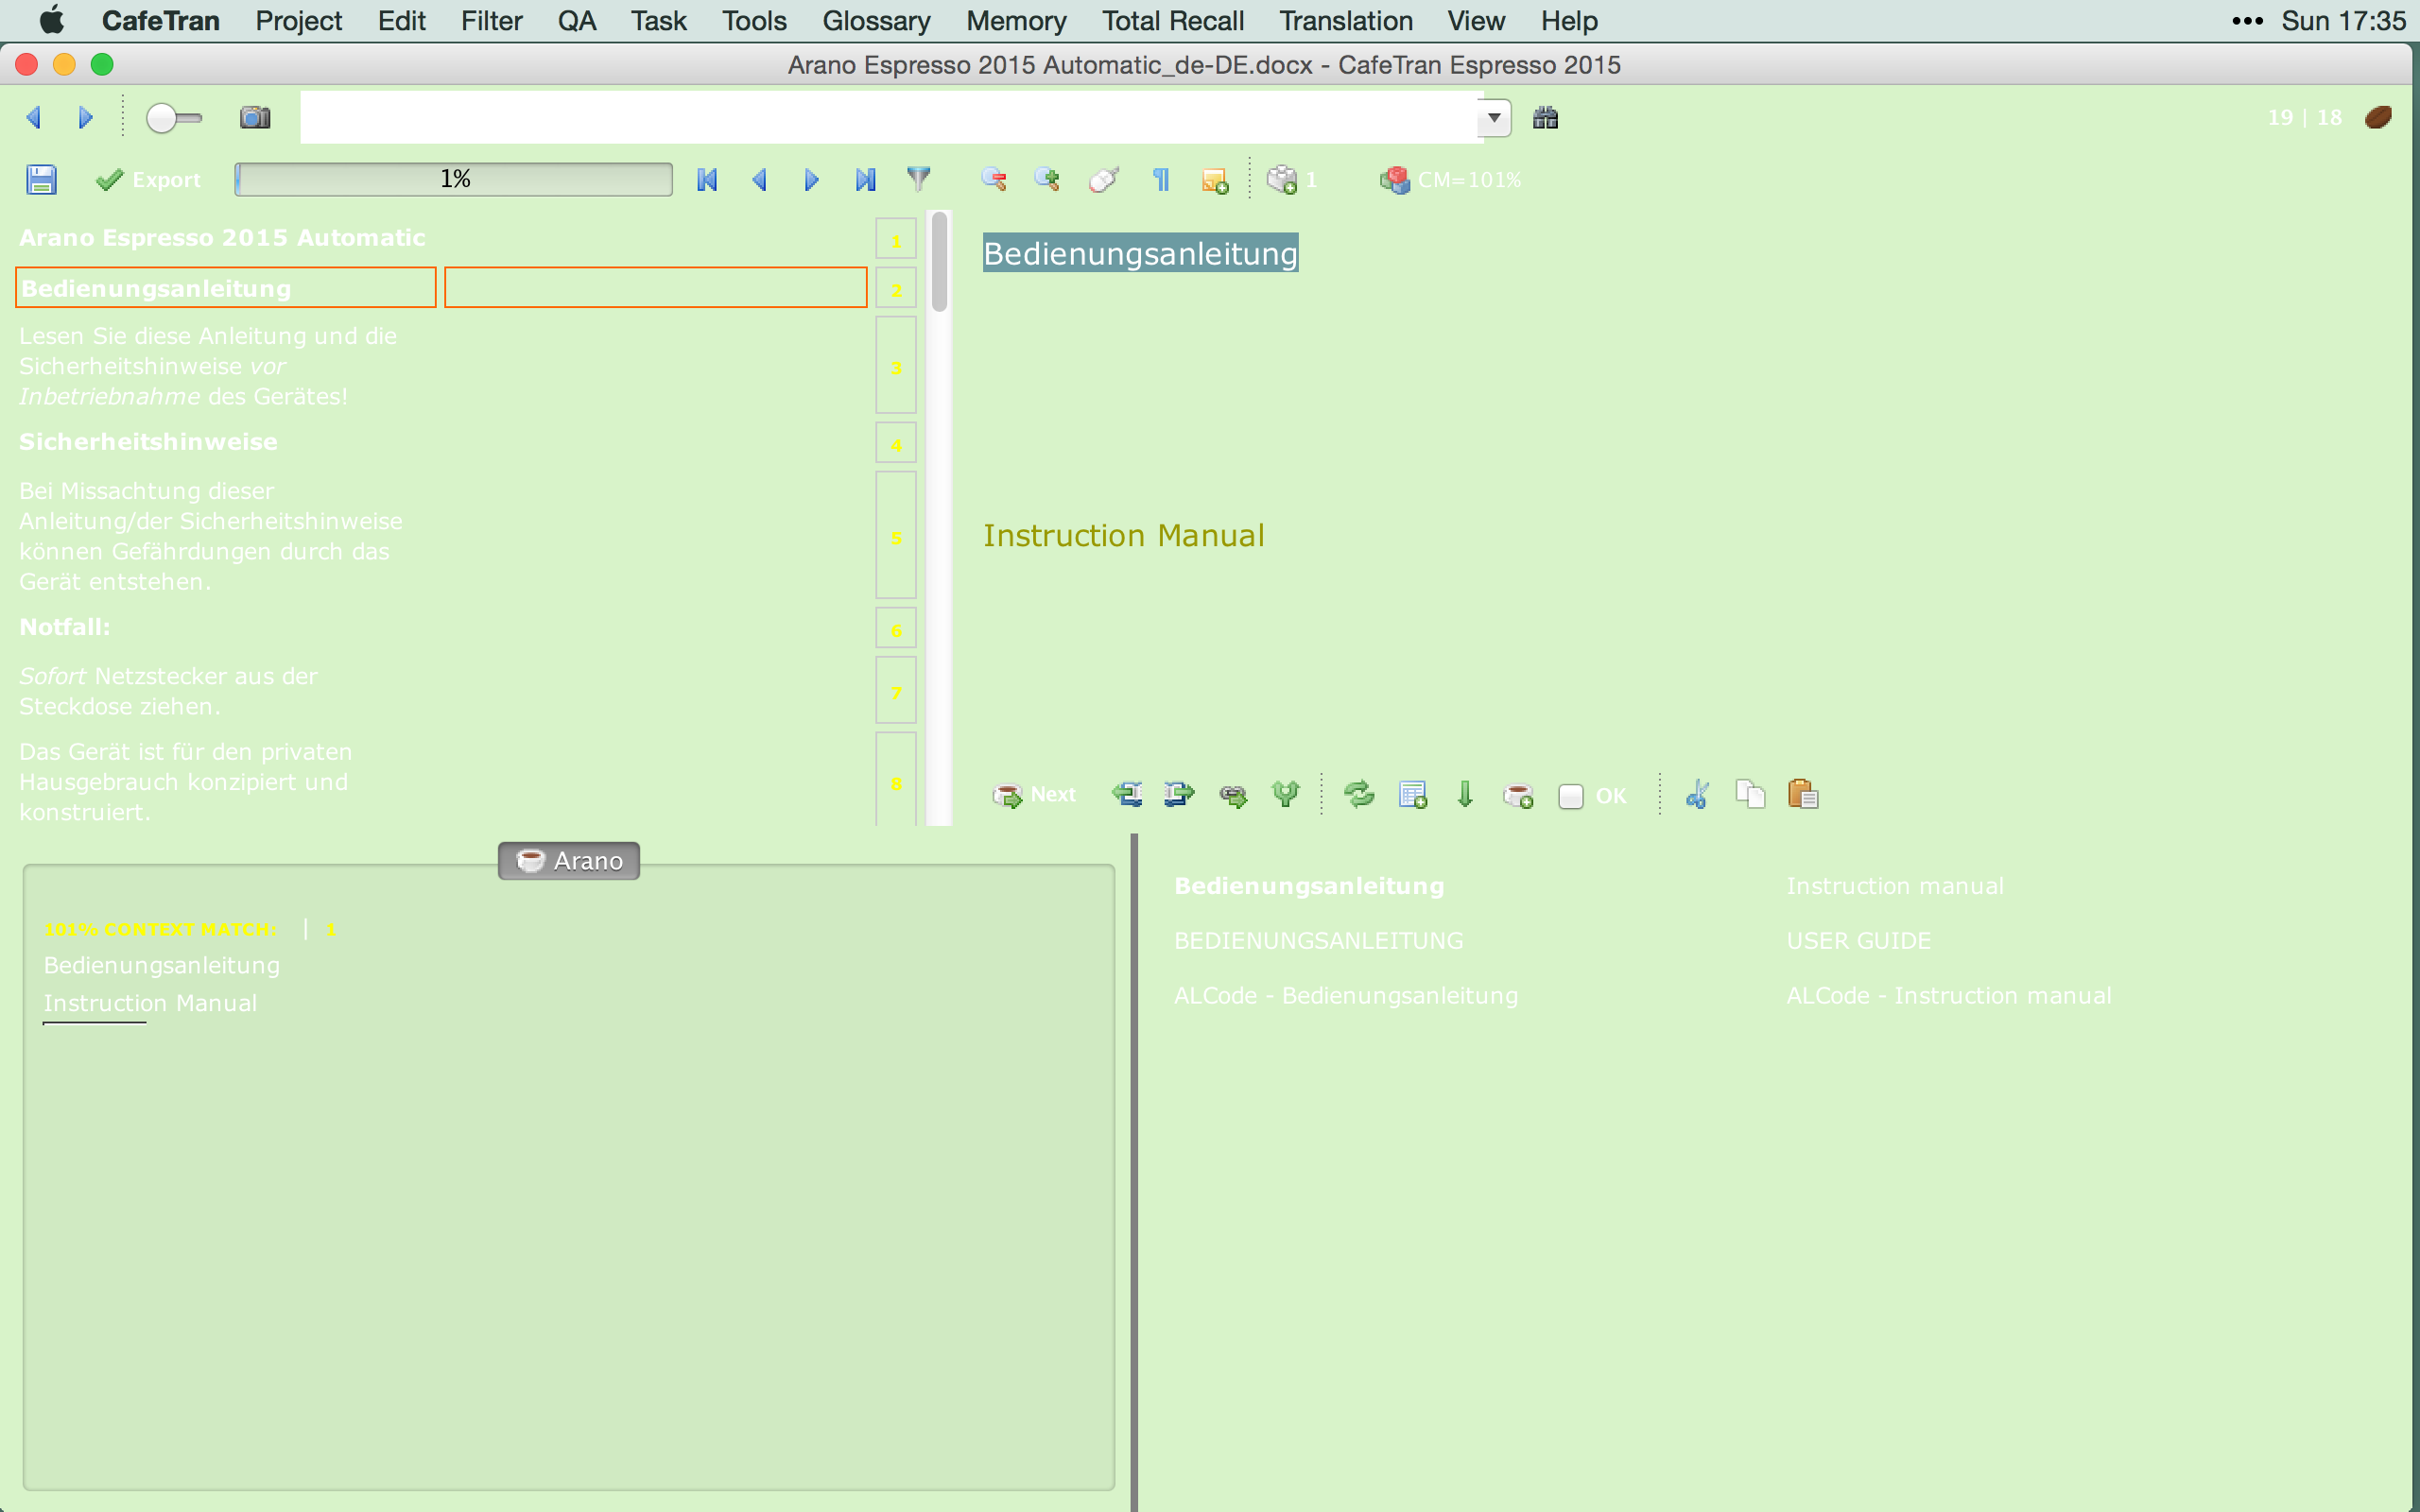2420x1512 pixels.
Task: Click the empty target cell of segment 2
Action: click(655, 288)
